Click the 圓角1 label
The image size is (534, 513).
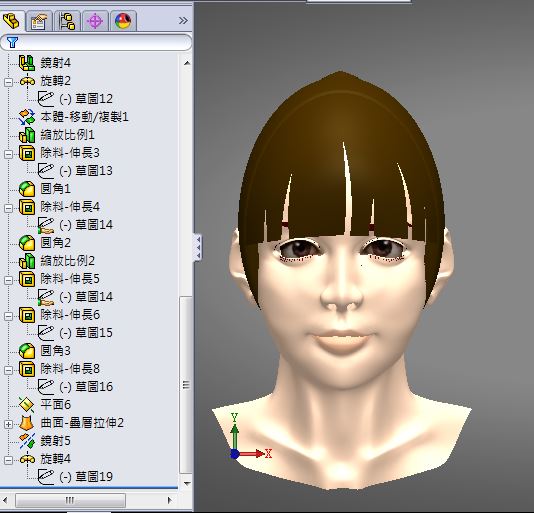[x=56, y=189]
